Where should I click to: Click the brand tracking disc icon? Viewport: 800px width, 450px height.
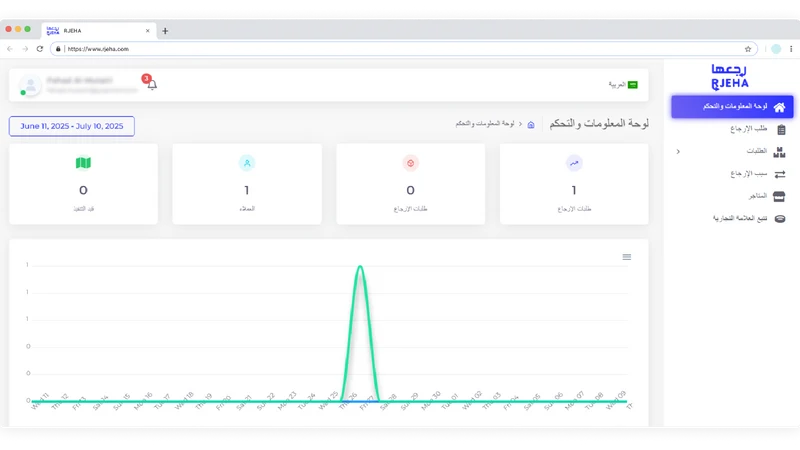point(780,219)
